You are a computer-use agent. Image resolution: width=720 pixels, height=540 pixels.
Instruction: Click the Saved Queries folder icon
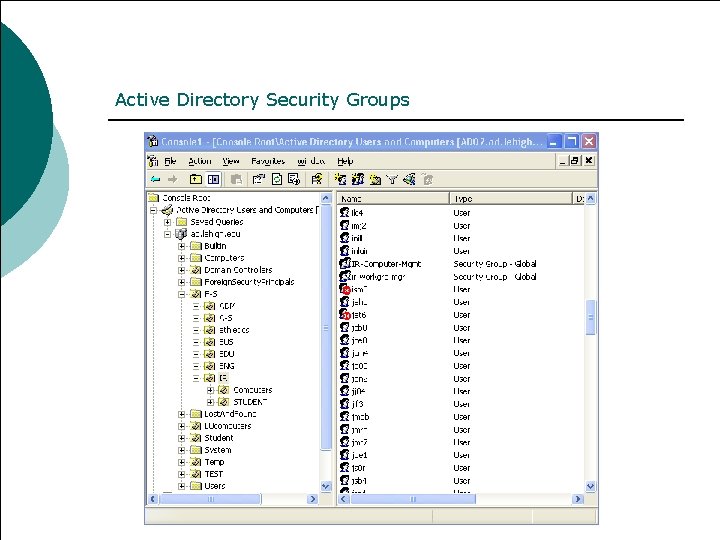(x=182, y=222)
